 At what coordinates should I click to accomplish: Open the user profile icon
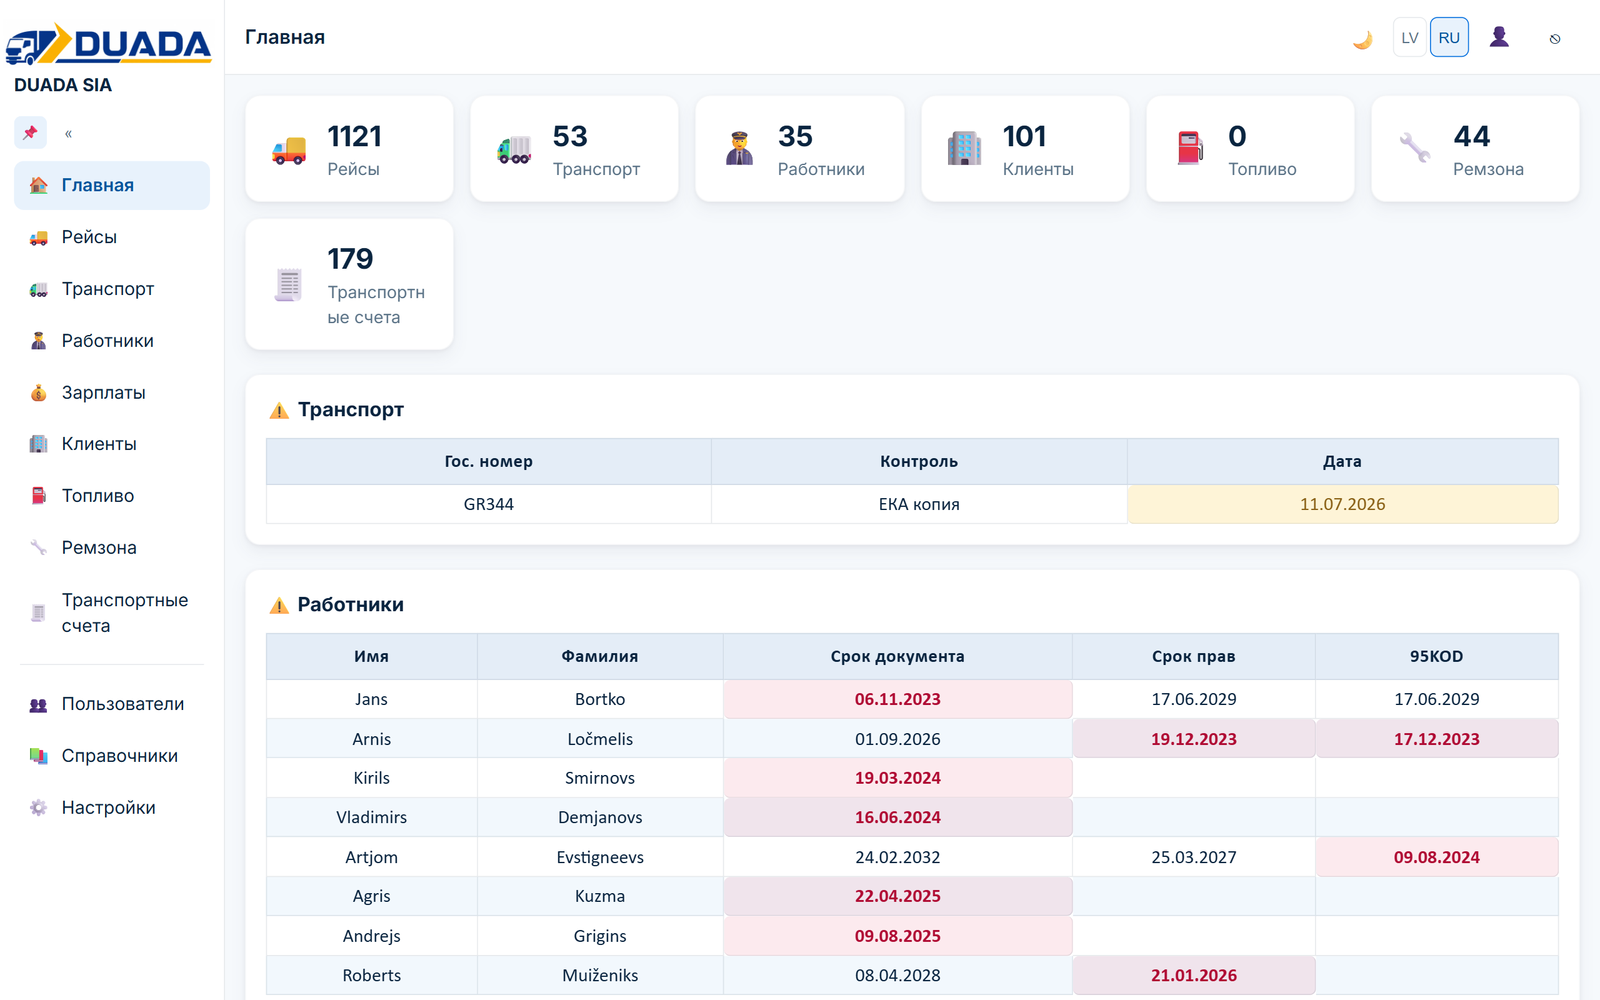1498,38
